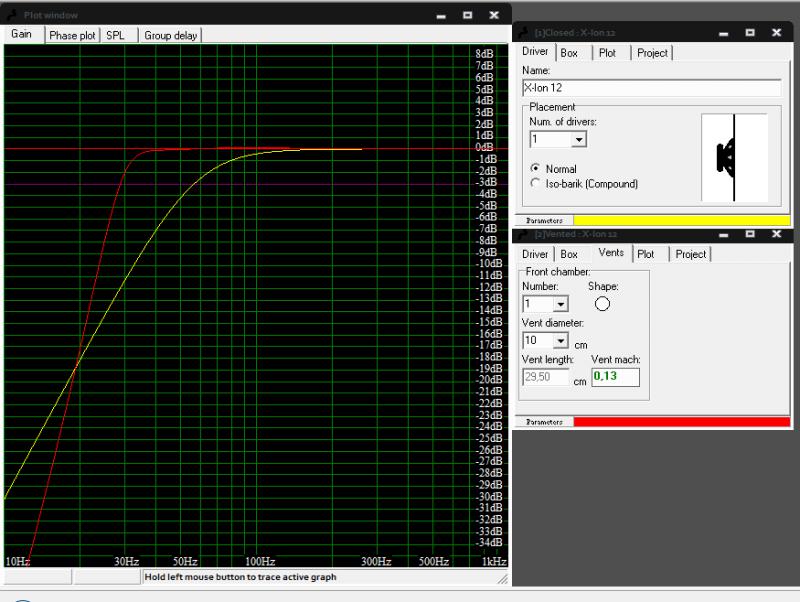This screenshot has width=800, height=602.
Task: Click the Plot window resize grip
Action: 503,579
